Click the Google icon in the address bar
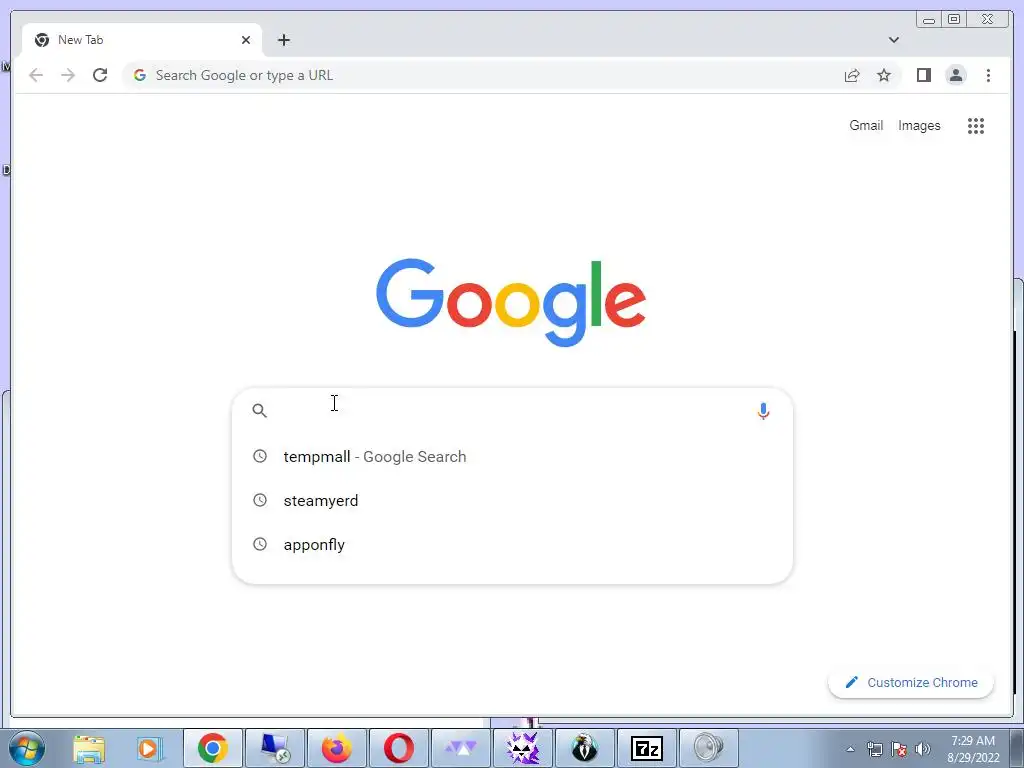Screen dimensions: 1024x768 click(139, 75)
